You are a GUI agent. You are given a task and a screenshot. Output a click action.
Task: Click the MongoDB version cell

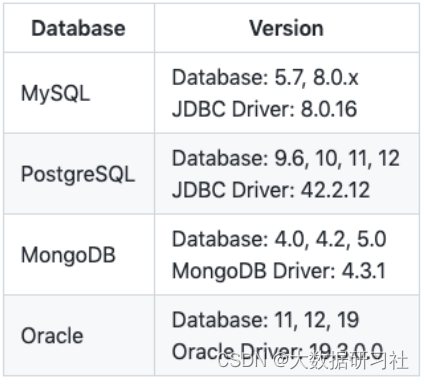tap(287, 255)
